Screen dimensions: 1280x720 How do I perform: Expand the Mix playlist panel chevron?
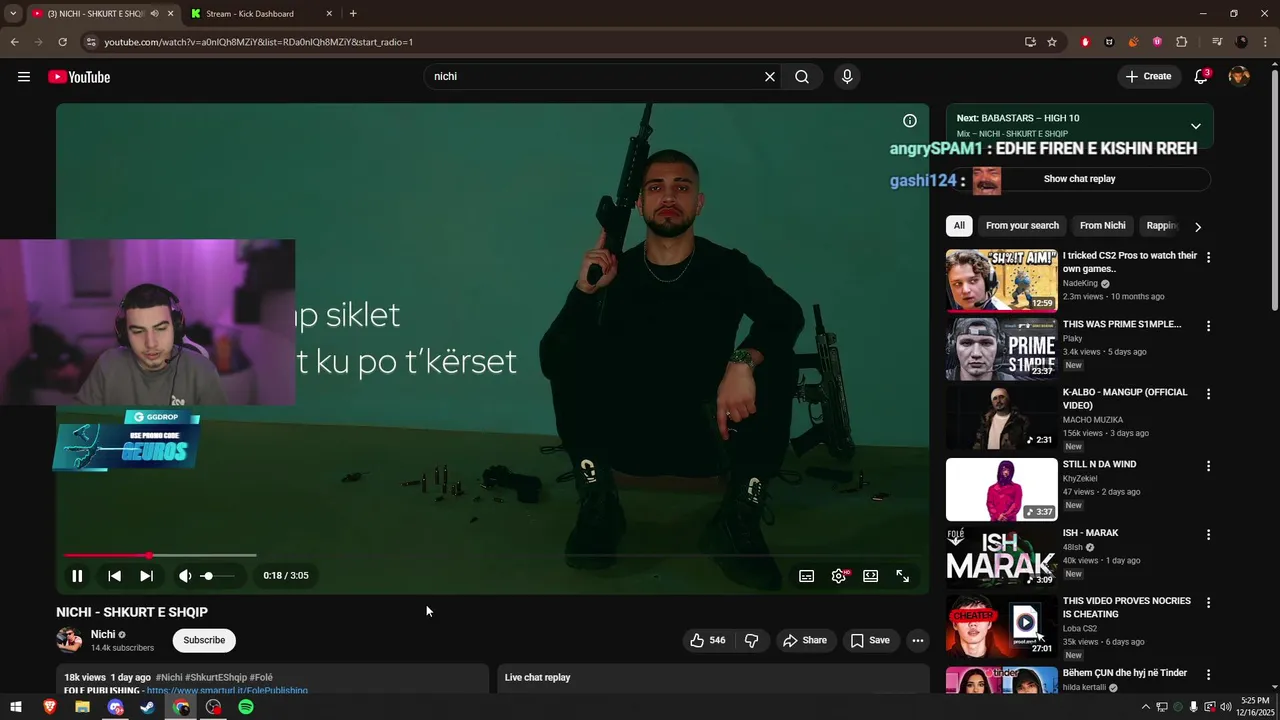click(1195, 126)
